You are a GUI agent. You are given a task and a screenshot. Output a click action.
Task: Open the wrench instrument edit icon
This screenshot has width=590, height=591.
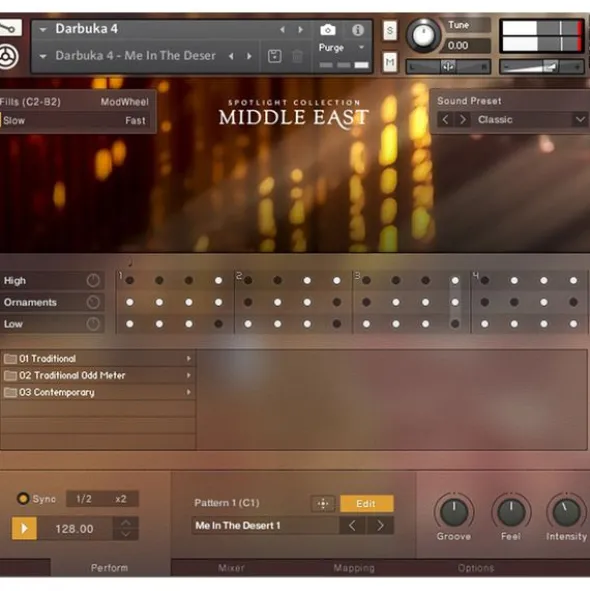pyautogui.click(x=9, y=28)
